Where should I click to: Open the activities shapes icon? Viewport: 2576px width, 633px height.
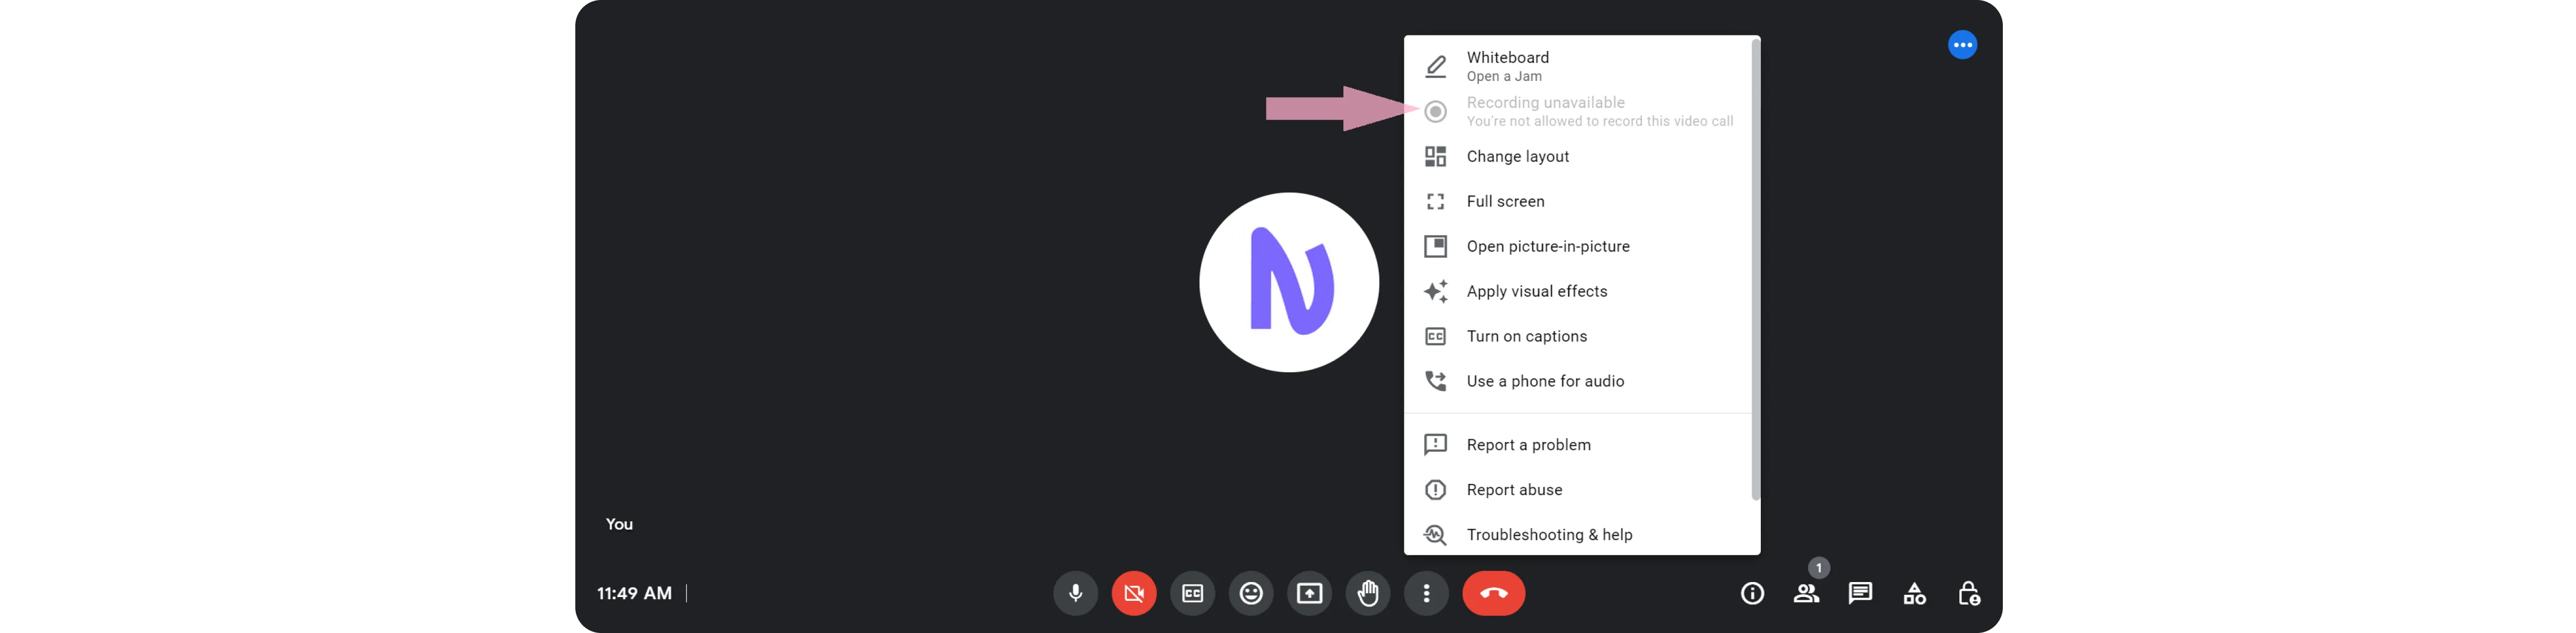click(x=1914, y=593)
